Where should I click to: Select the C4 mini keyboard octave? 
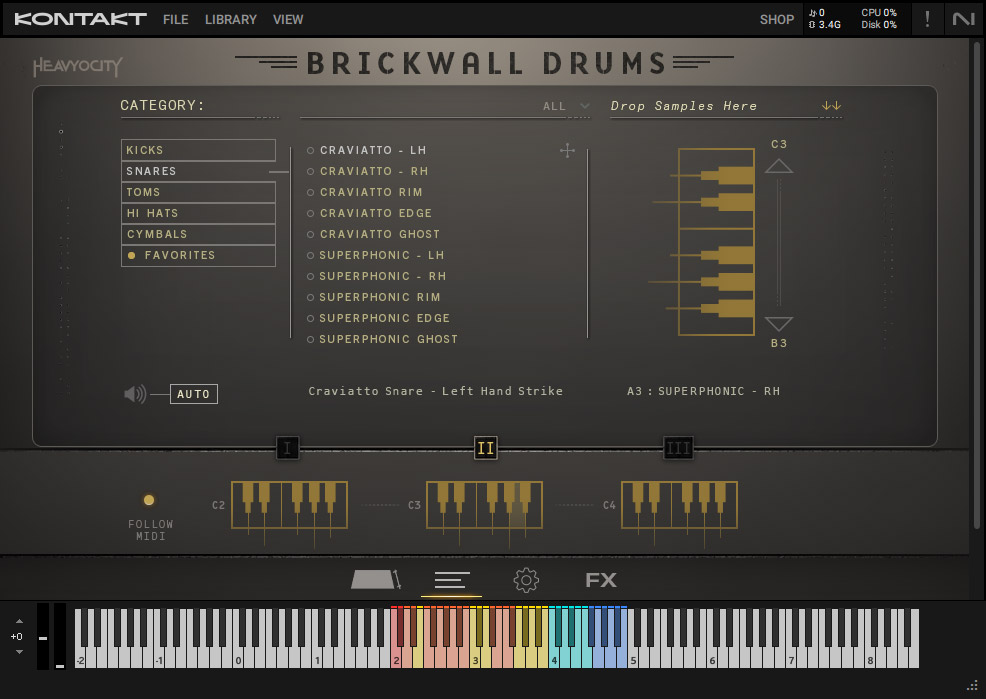(x=679, y=505)
